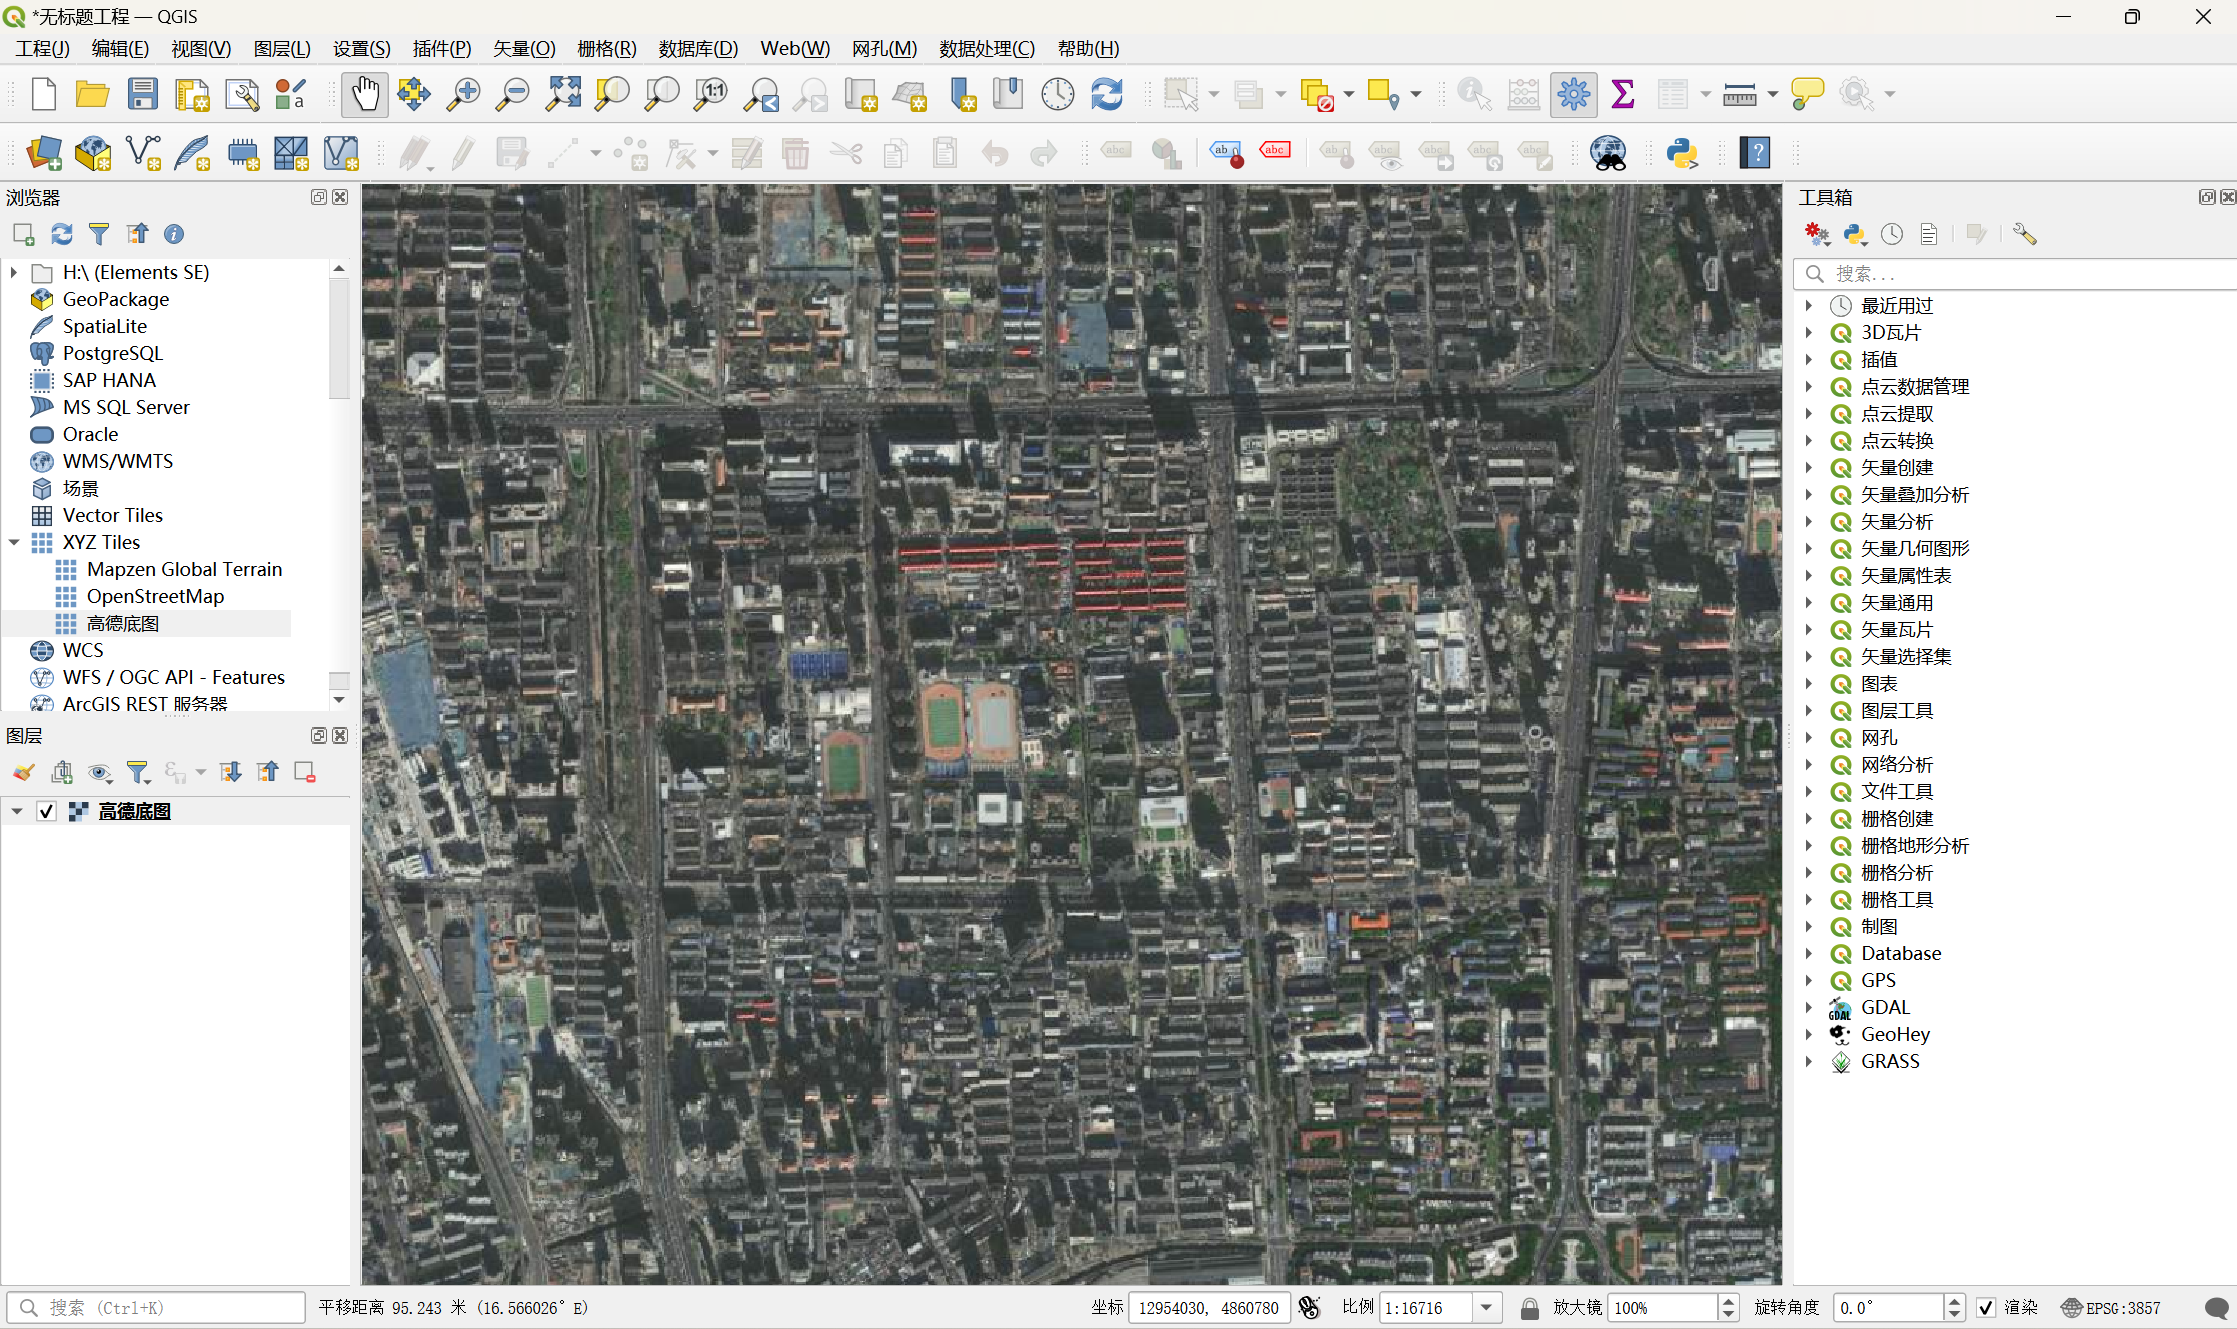Open the Statistical Summary sigma icon
The width and height of the screenshot is (2237, 1329).
pos(1623,95)
